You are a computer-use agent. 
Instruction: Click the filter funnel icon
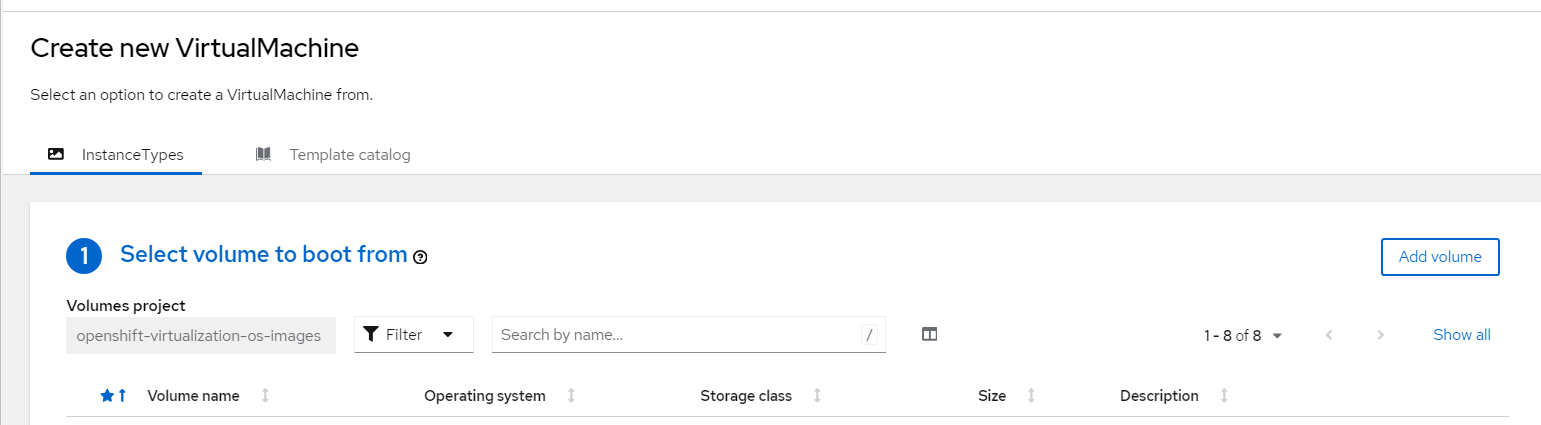click(x=371, y=335)
